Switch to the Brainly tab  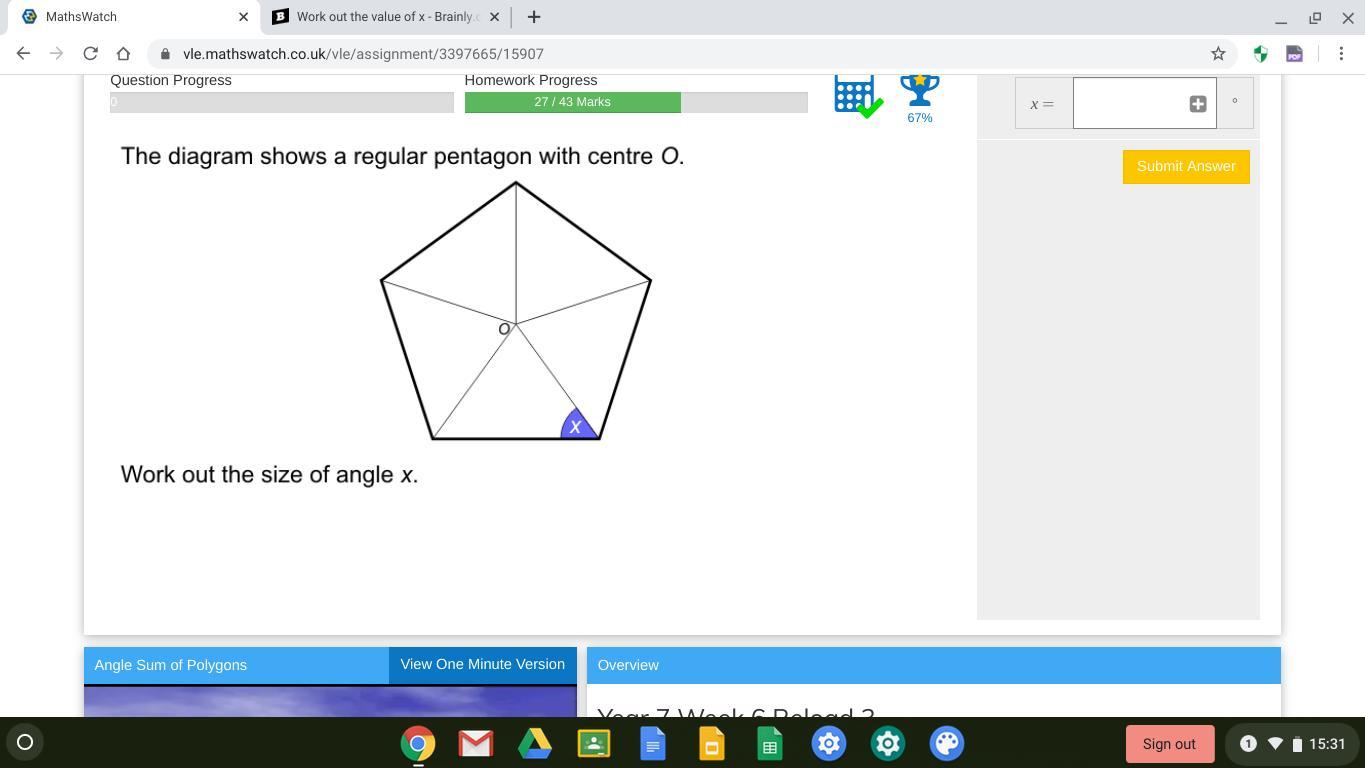pyautogui.click(x=385, y=16)
